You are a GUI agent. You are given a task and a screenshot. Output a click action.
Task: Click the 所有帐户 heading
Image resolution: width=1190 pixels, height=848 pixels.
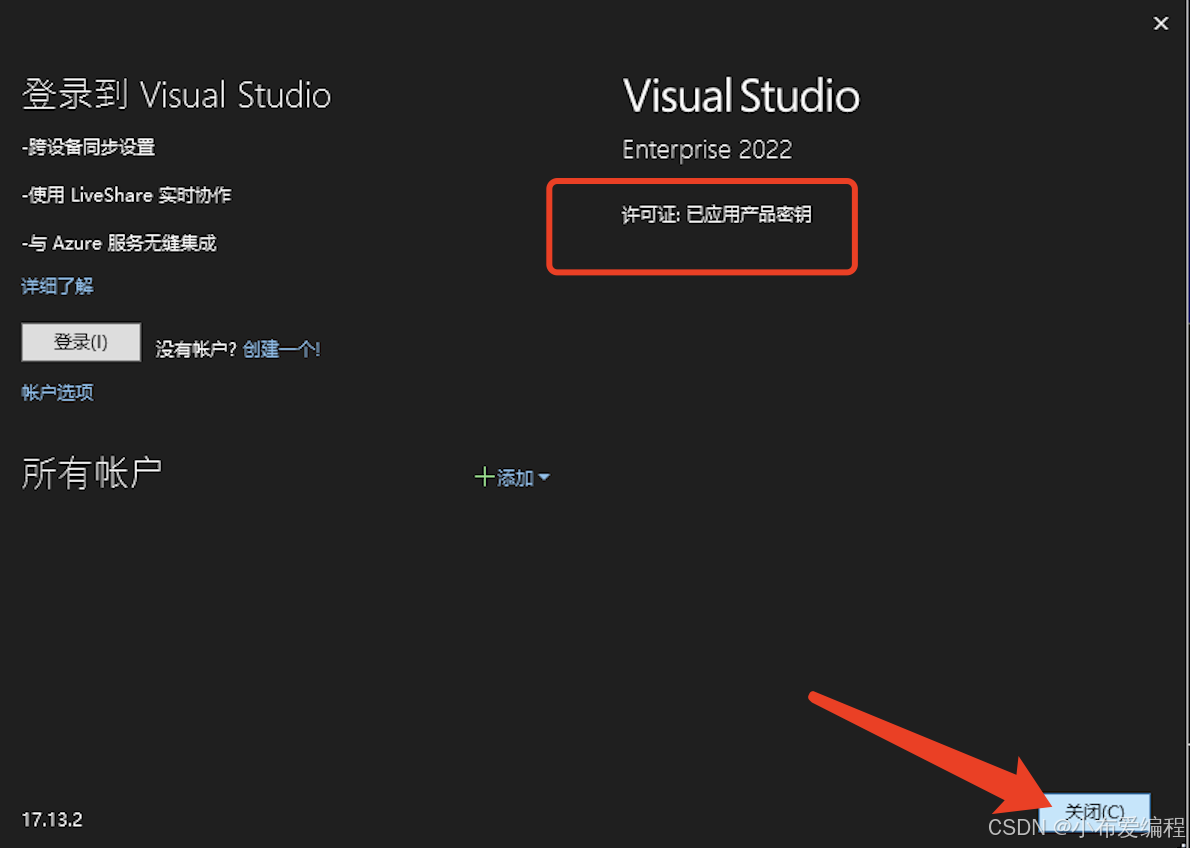(x=92, y=473)
